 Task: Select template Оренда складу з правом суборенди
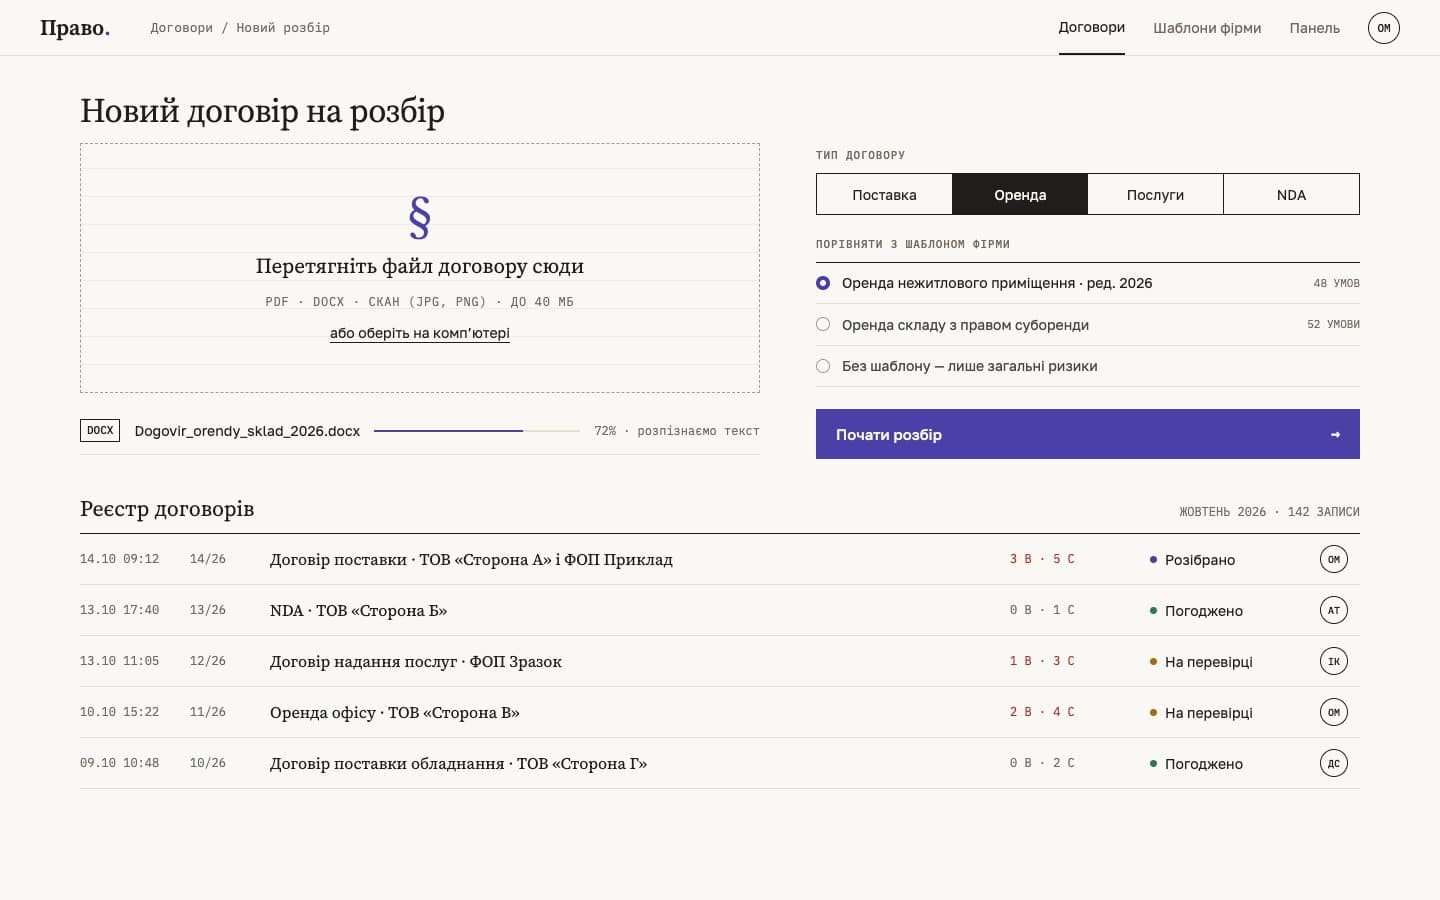[x=1088, y=324]
